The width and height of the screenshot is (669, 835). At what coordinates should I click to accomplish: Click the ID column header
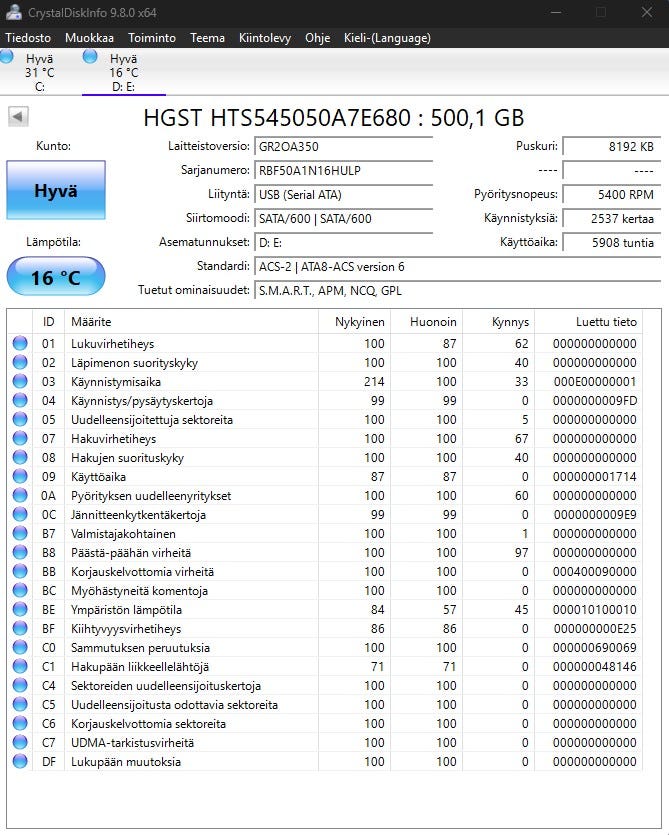48,322
